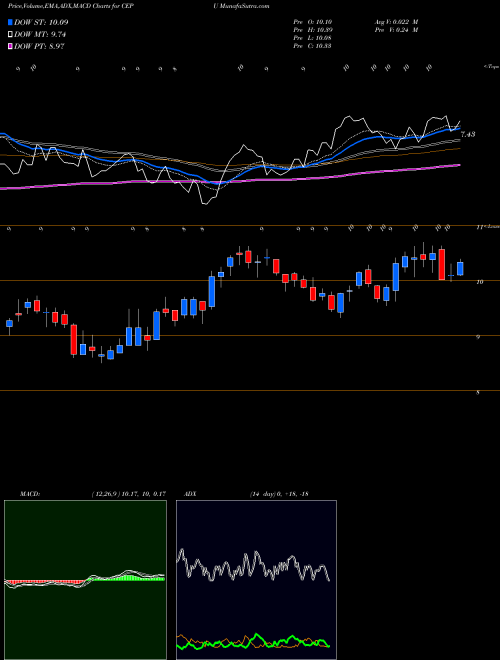Click the 'U ManafaSutra.com' text
The width and height of the screenshot is (500, 660).
point(242,6)
